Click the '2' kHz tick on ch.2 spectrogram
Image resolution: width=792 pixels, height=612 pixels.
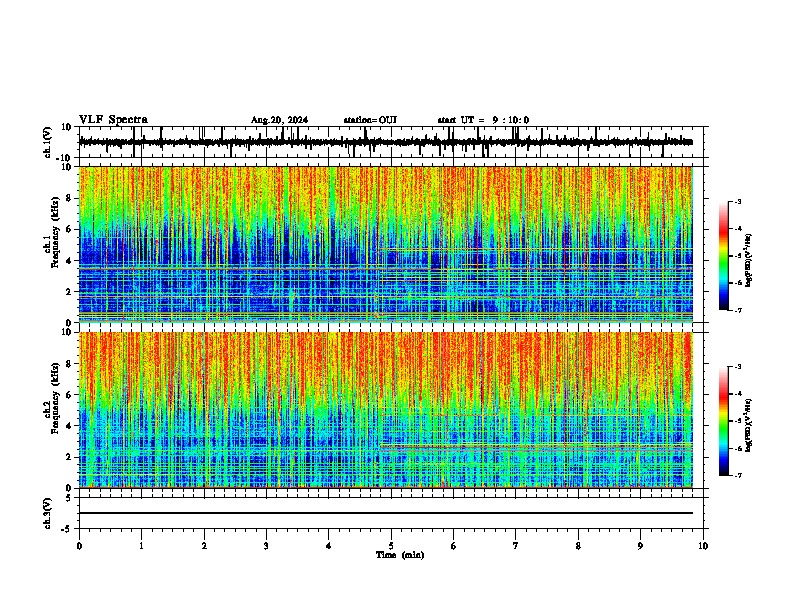pyautogui.click(x=69, y=457)
